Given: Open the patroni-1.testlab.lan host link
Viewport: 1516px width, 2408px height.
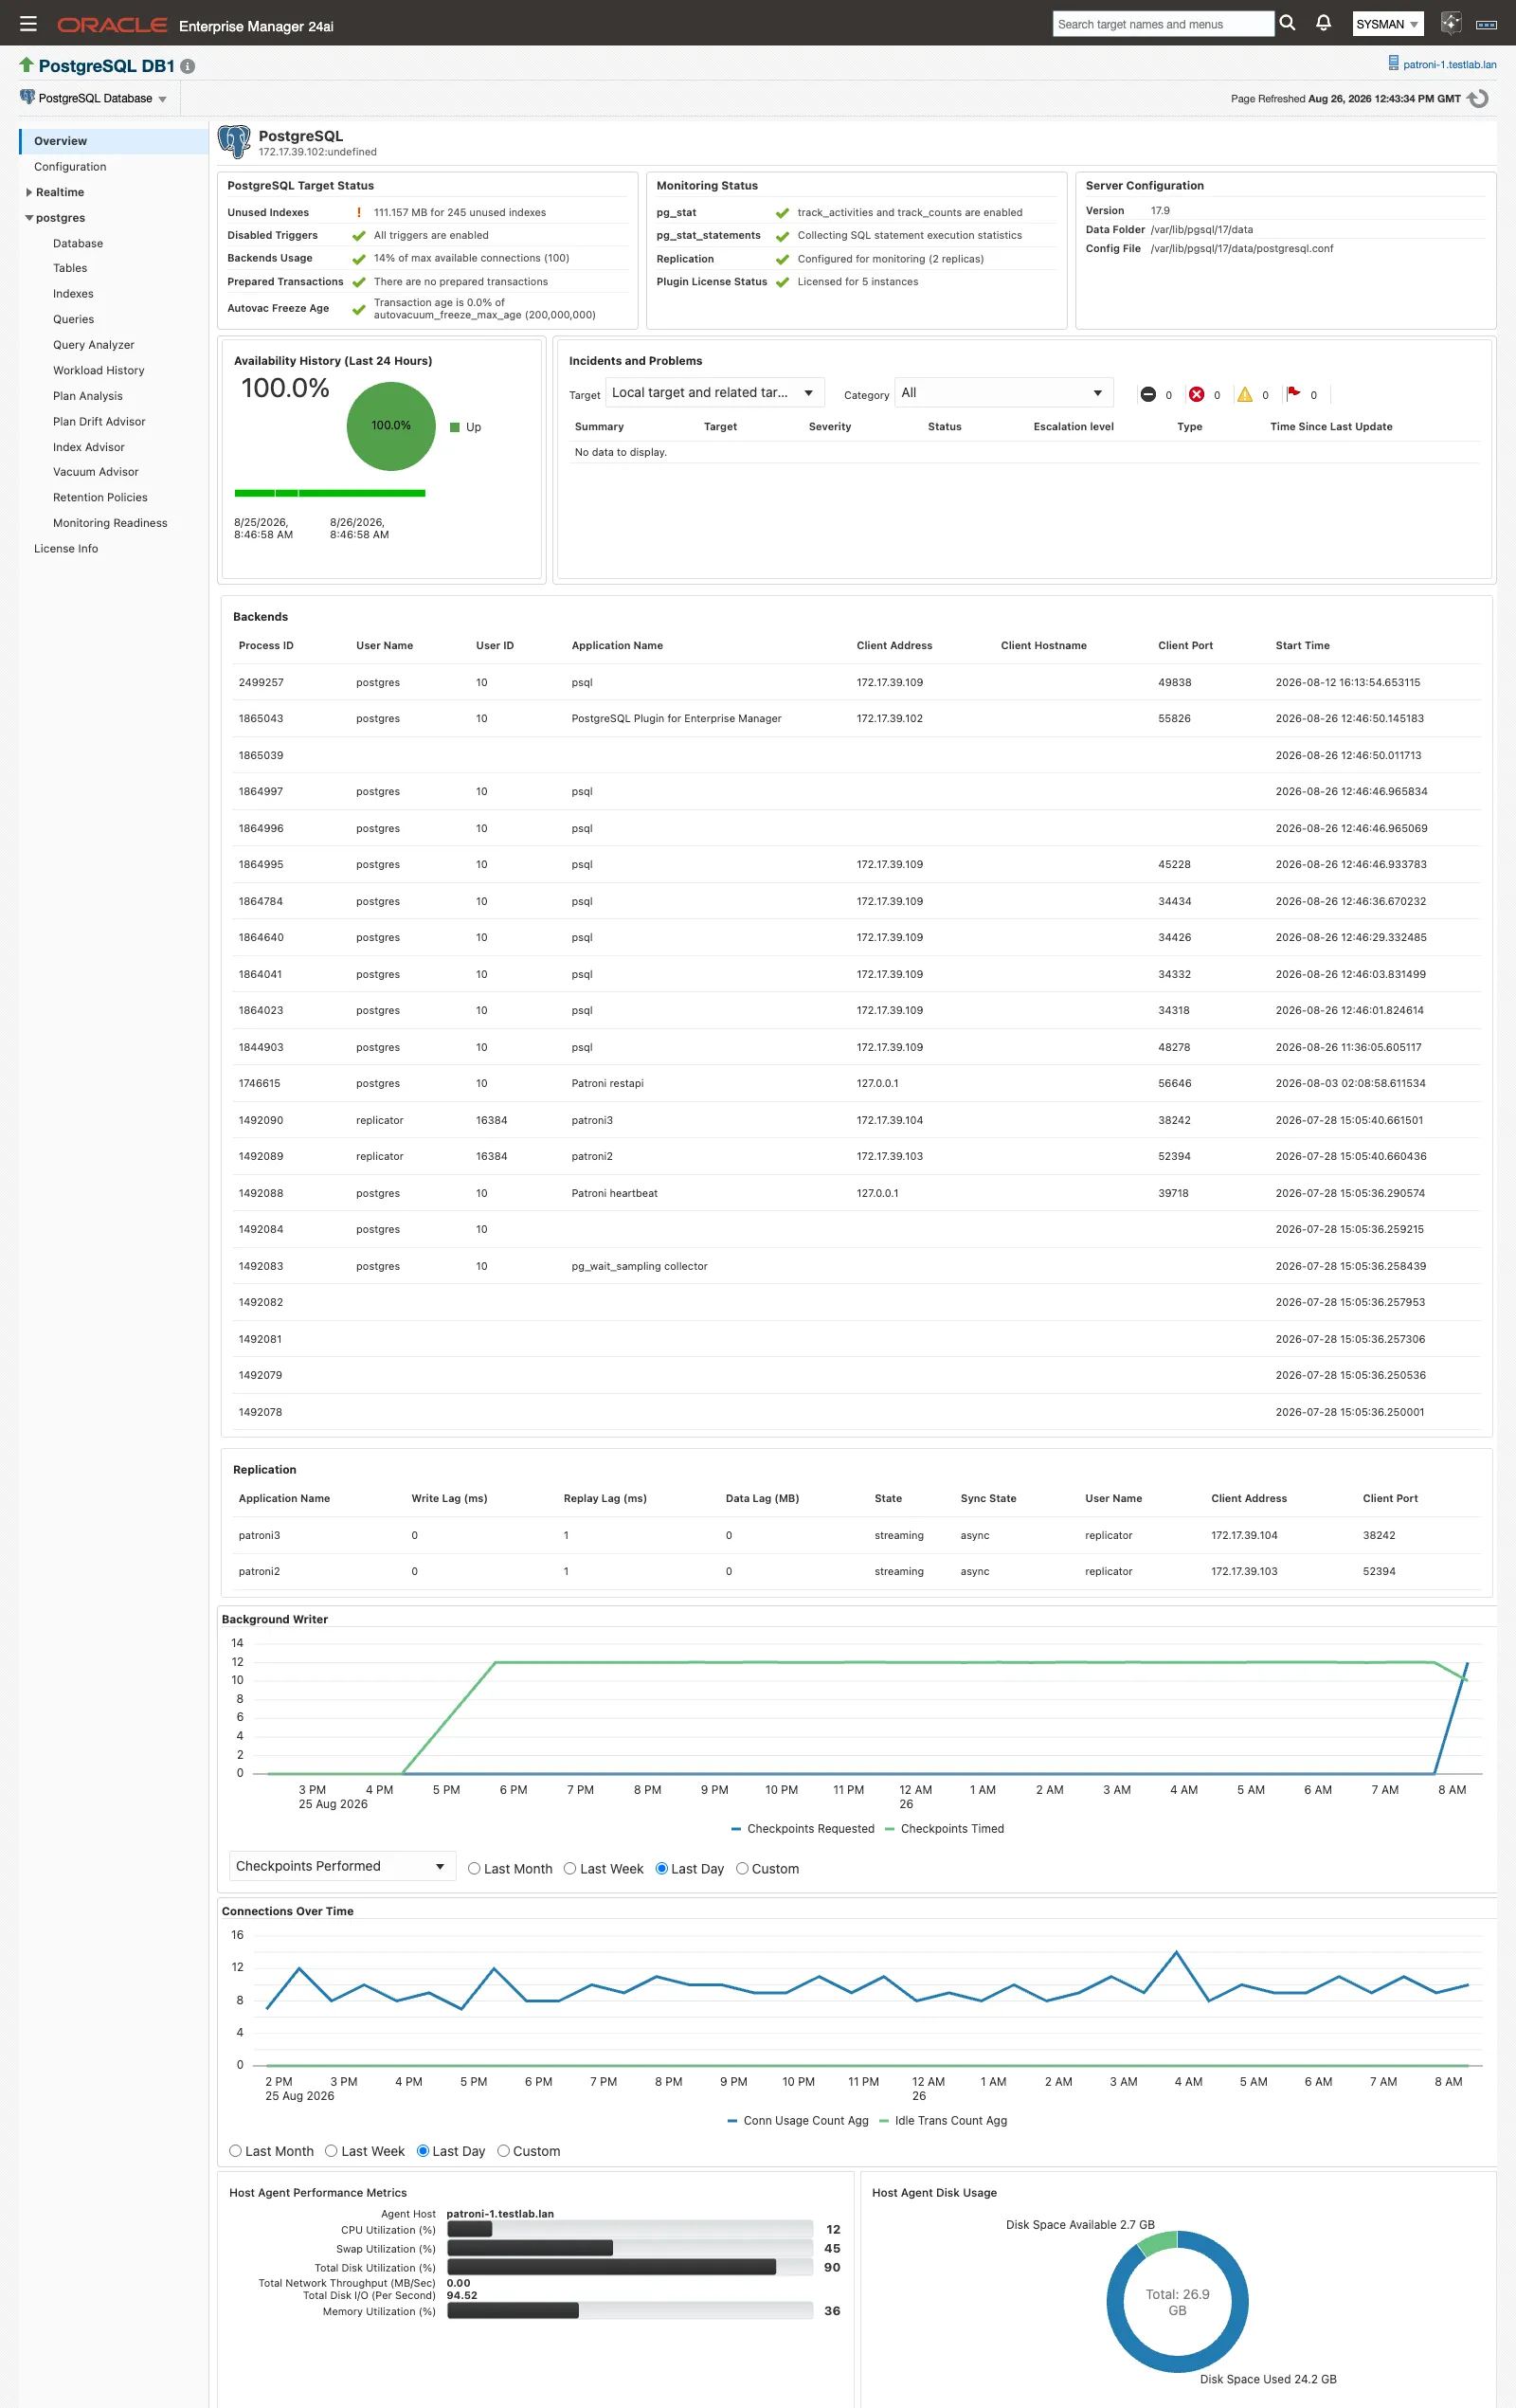Looking at the screenshot, I should [1449, 64].
